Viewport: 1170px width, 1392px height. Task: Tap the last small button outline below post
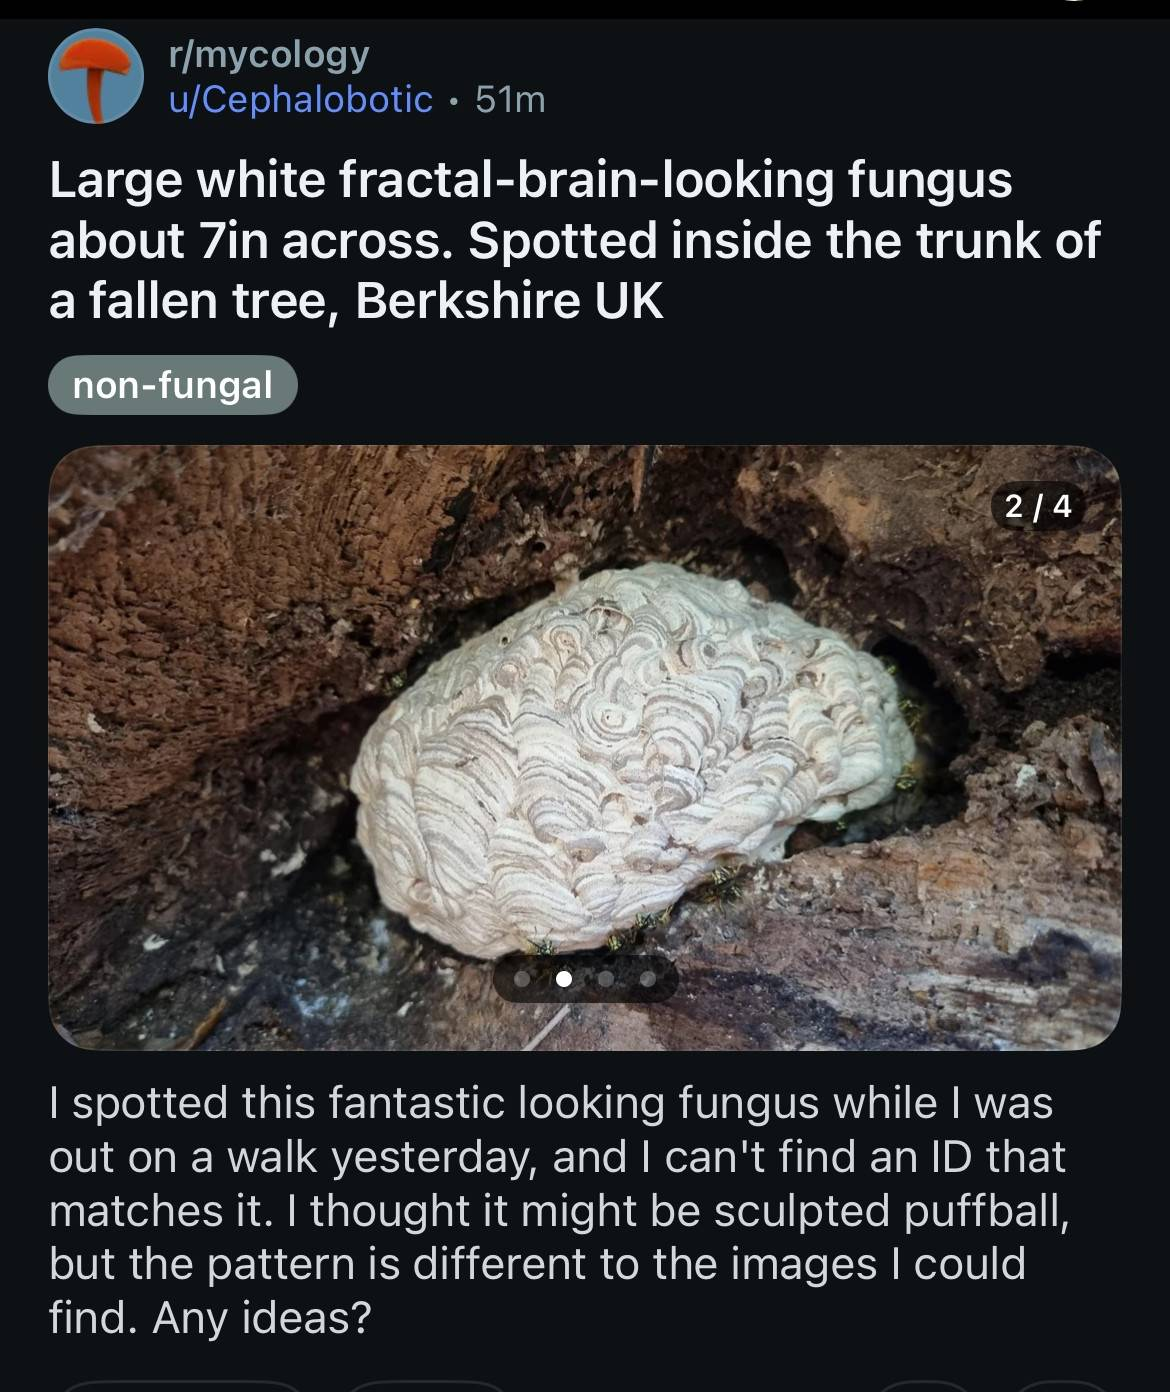[1060, 1387]
